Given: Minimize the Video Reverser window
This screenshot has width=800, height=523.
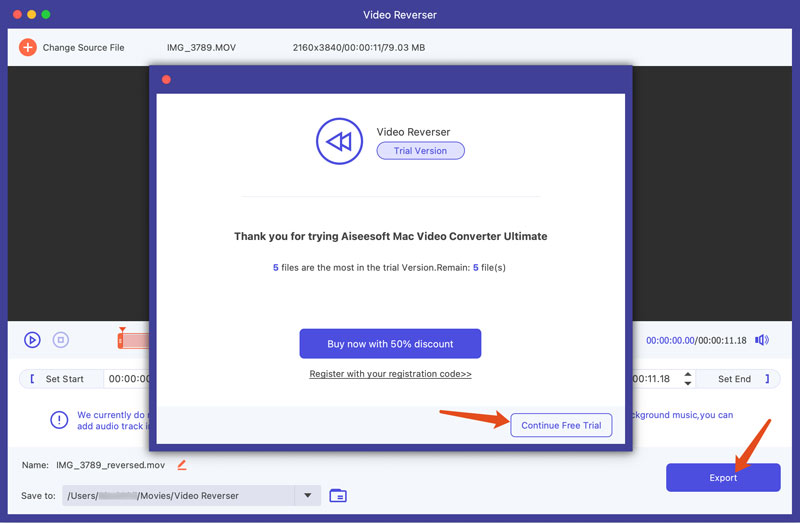Looking at the screenshot, I should tap(32, 14).
